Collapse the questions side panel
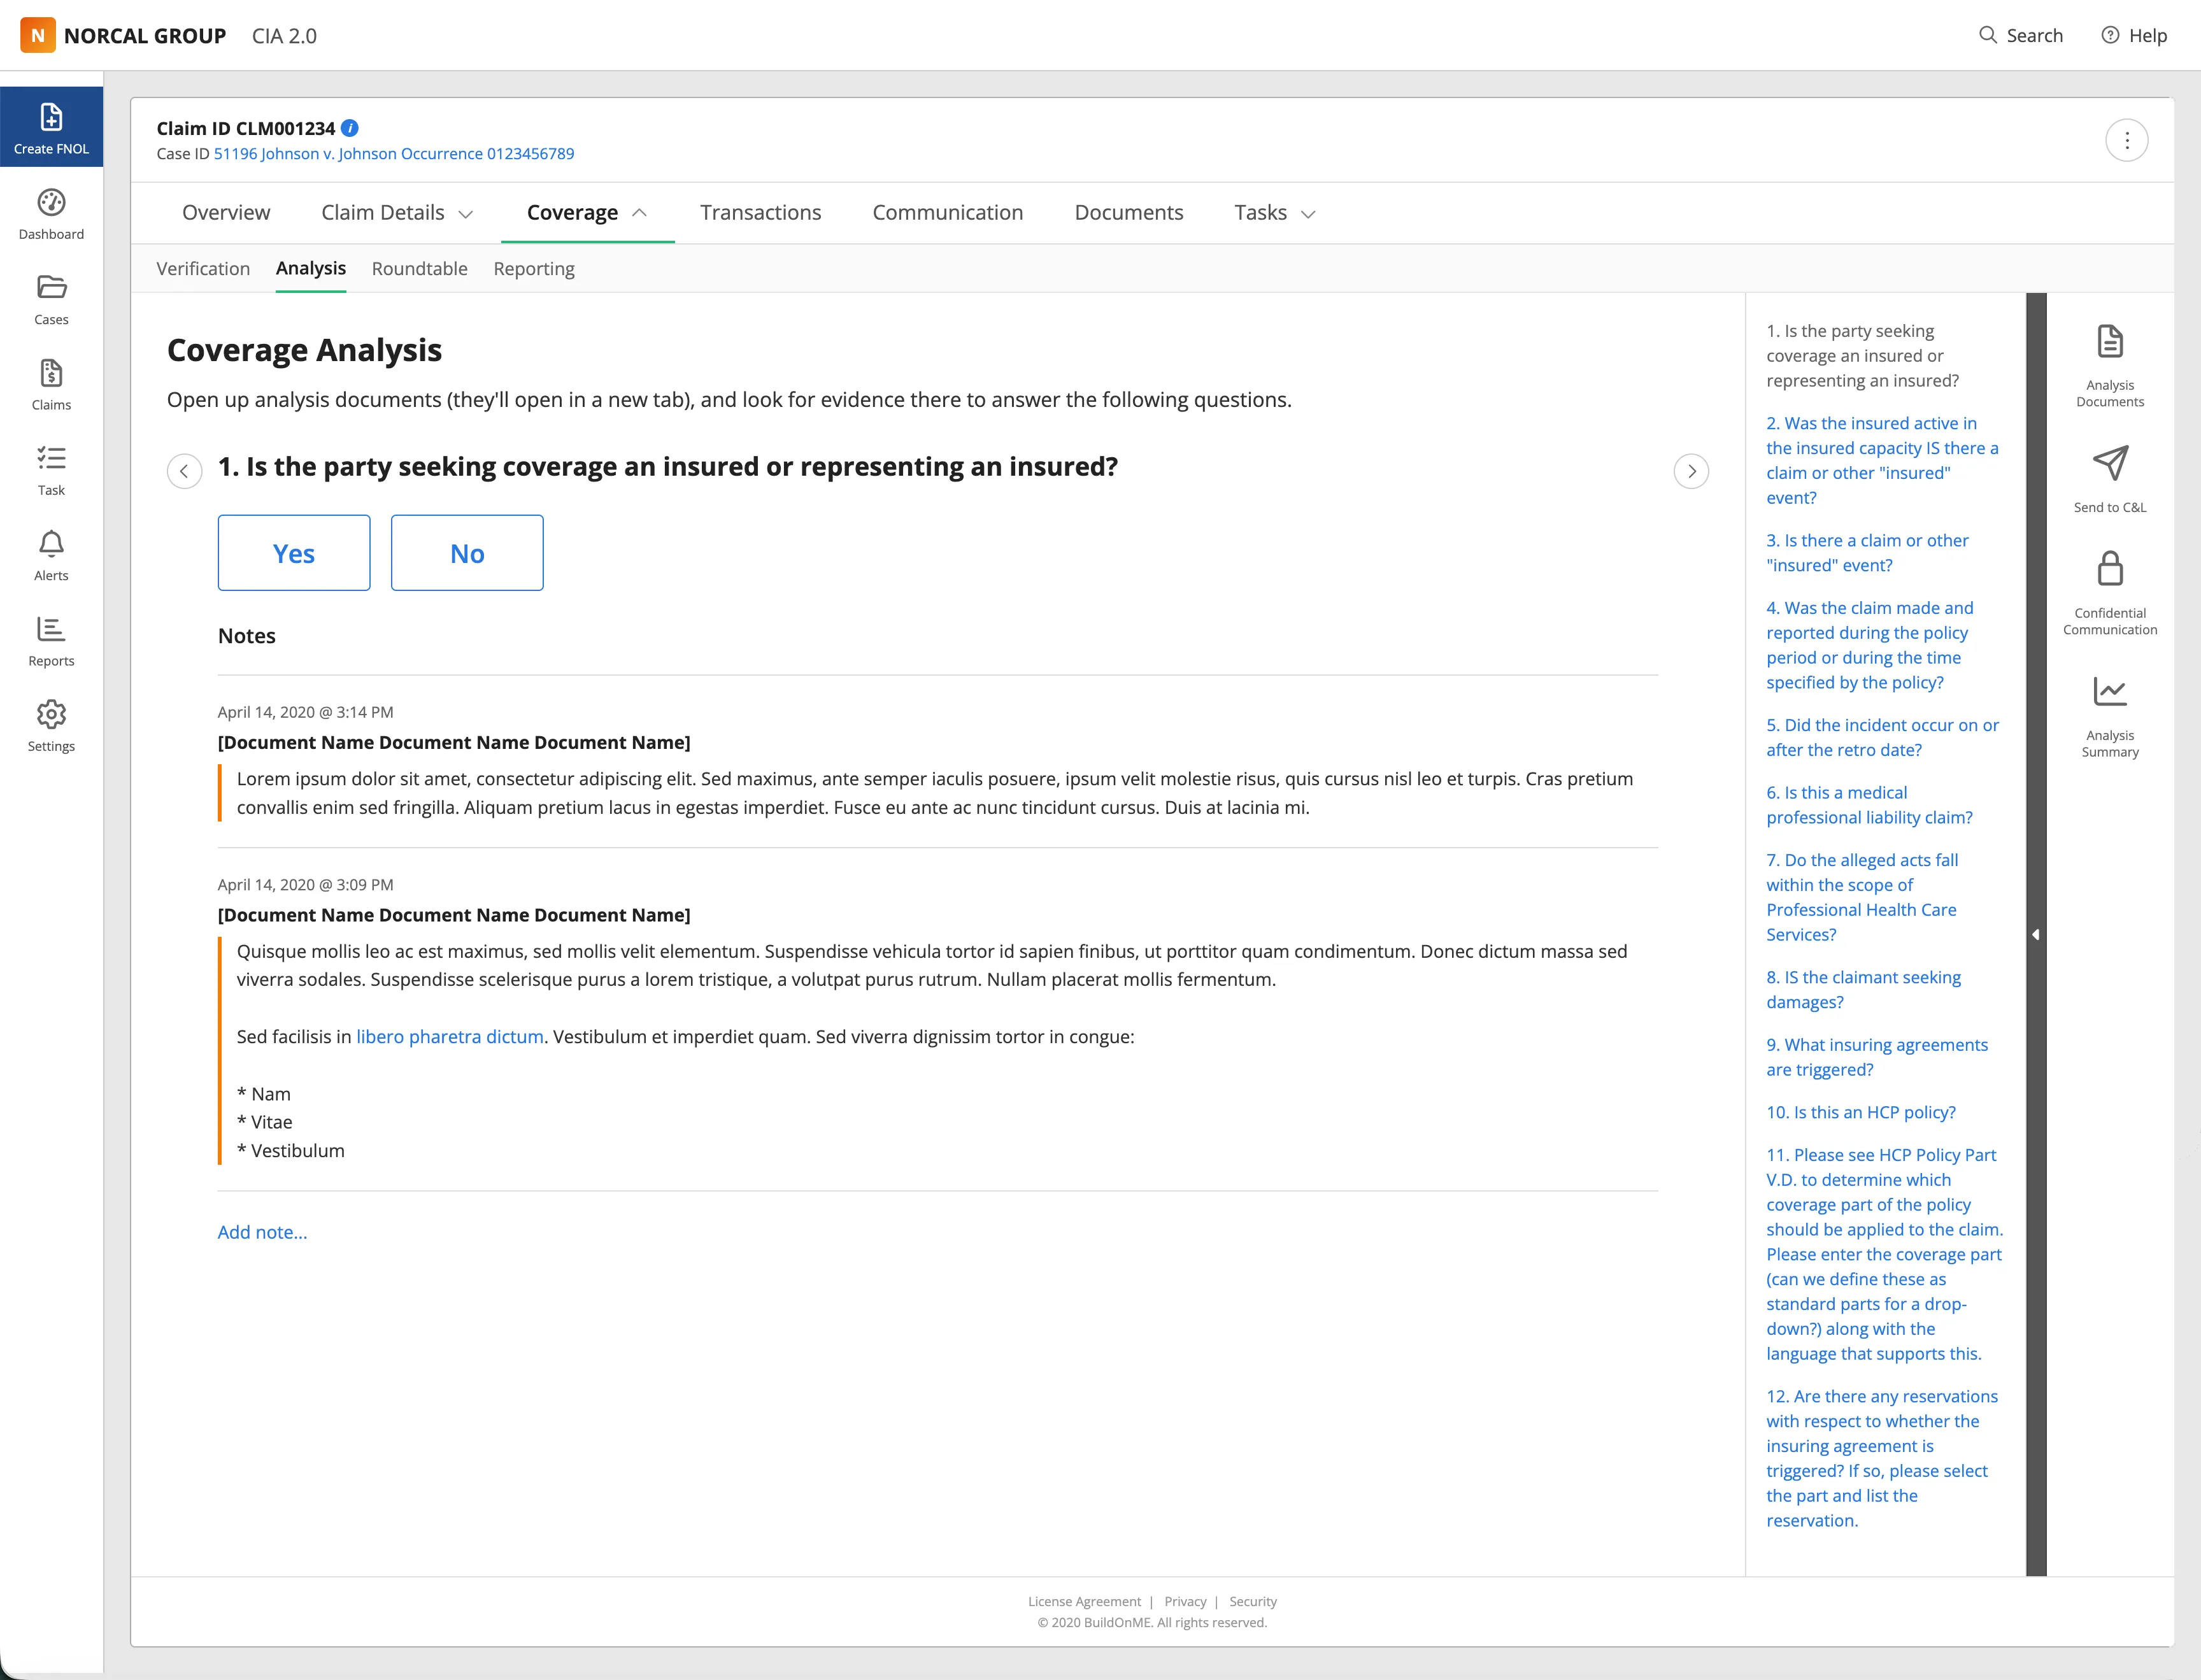 pyautogui.click(x=2036, y=934)
